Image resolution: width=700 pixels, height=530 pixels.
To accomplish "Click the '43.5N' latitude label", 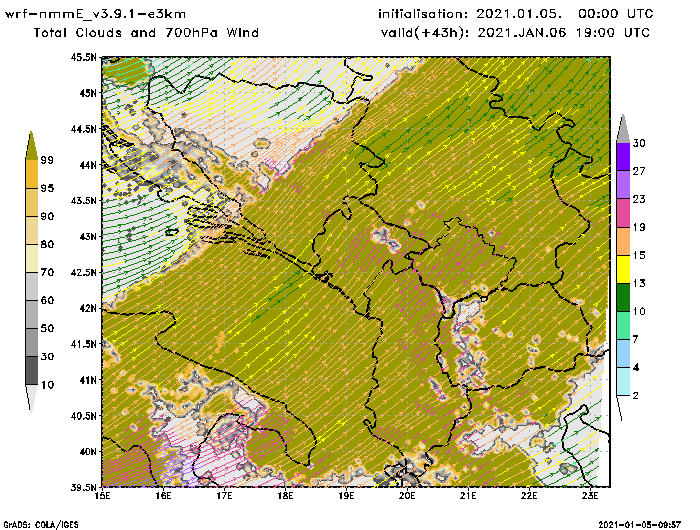I will pyautogui.click(x=83, y=200).
